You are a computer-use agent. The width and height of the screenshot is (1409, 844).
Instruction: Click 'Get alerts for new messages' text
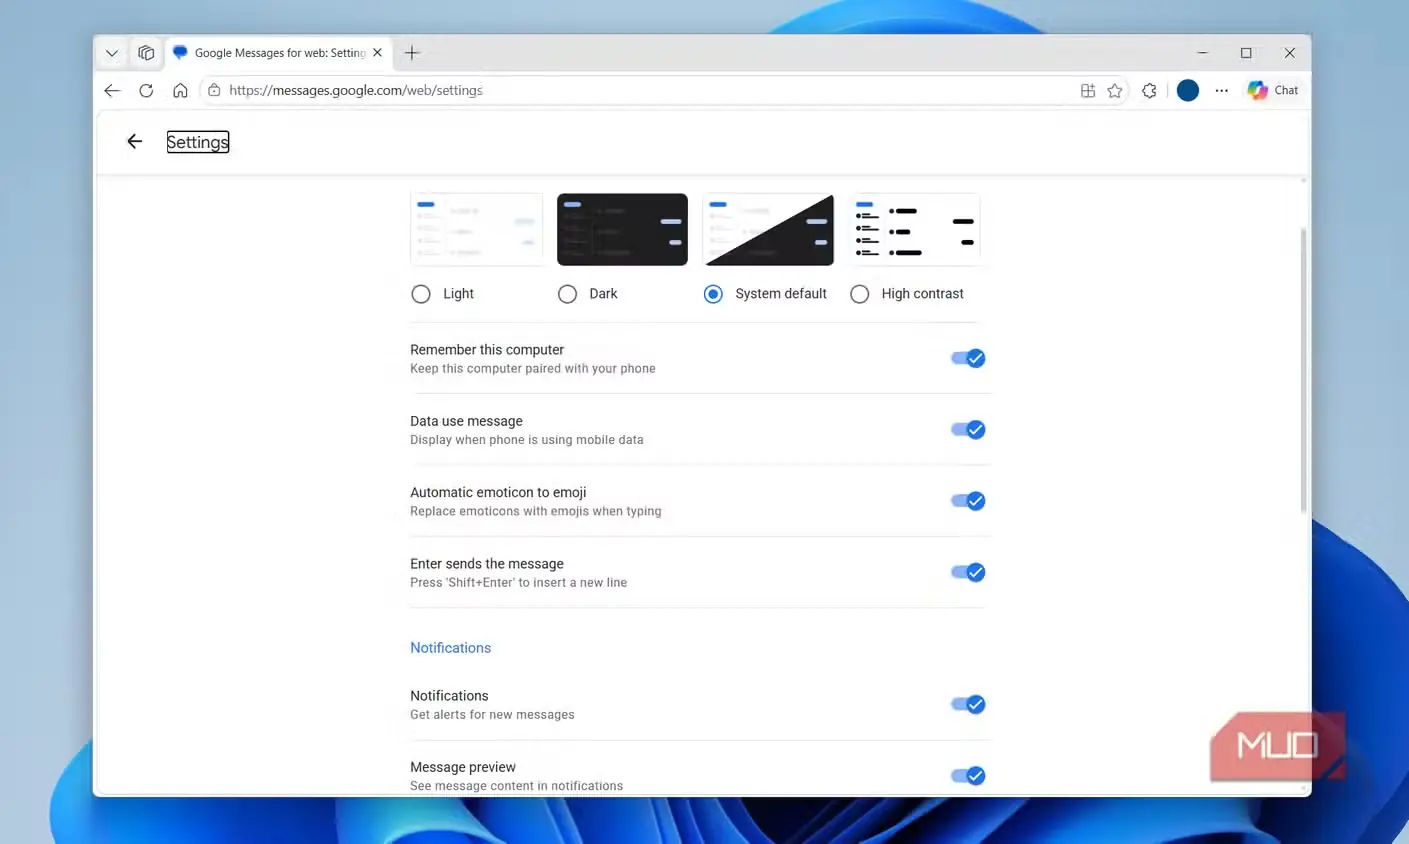[492, 715]
